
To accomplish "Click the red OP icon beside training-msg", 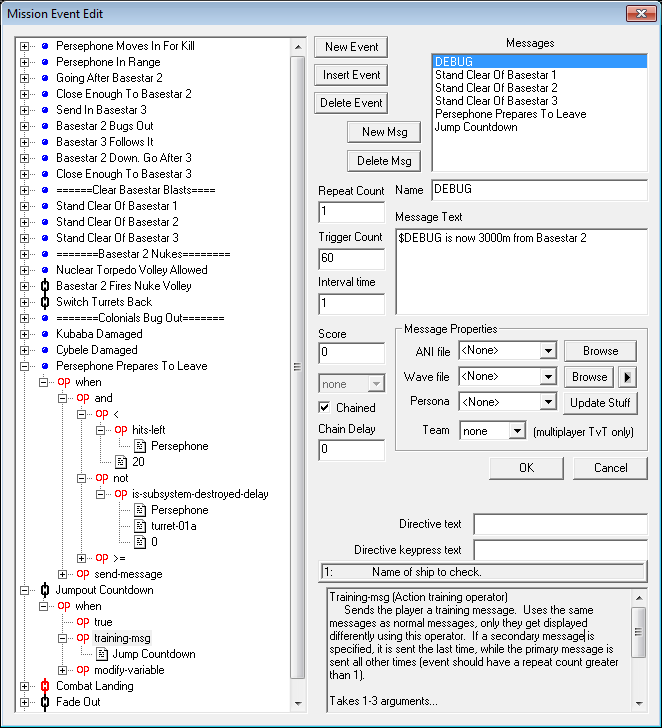I will (x=83, y=638).
